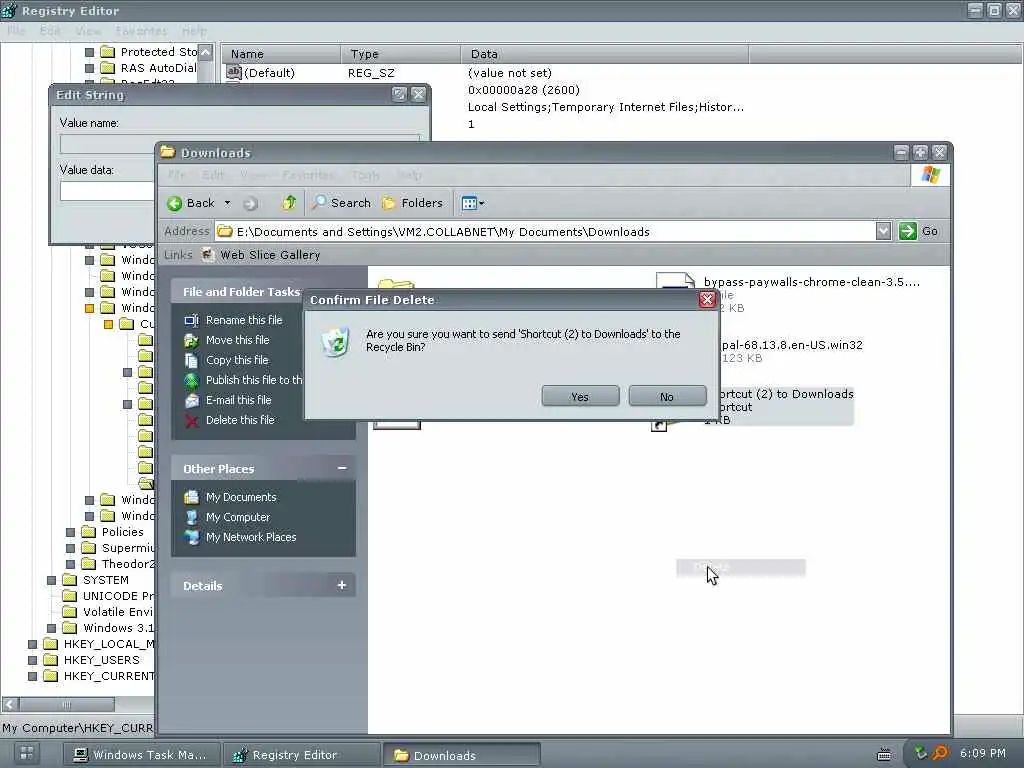The width and height of the screenshot is (1024, 768).
Task: Click the E-mail envelope icon
Action: point(191,400)
